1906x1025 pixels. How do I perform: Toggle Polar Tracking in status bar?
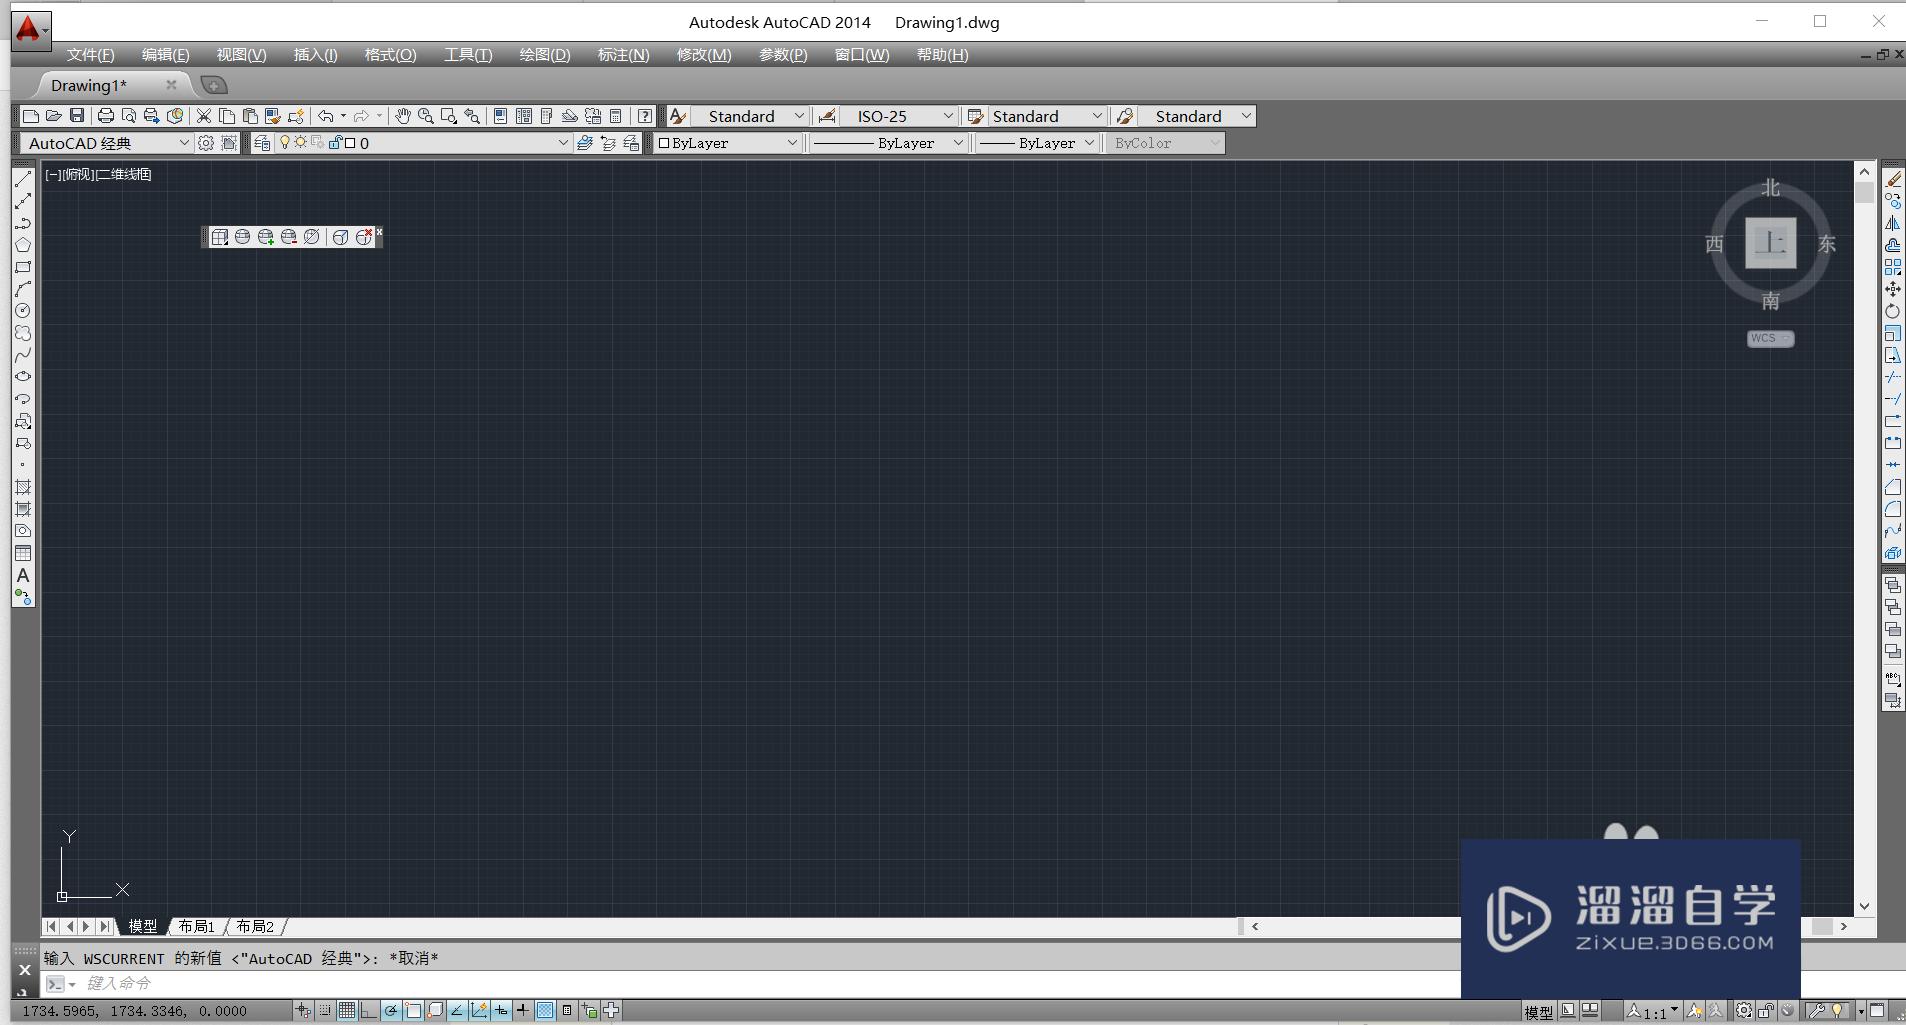pyautogui.click(x=391, y=1011)
